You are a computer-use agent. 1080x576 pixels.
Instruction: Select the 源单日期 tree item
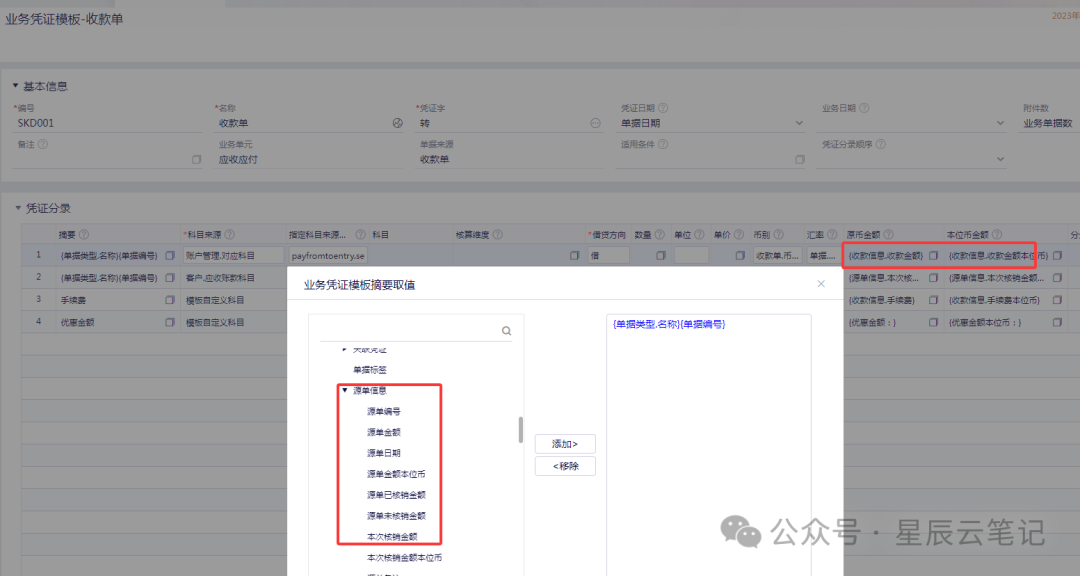pos(384,453)
